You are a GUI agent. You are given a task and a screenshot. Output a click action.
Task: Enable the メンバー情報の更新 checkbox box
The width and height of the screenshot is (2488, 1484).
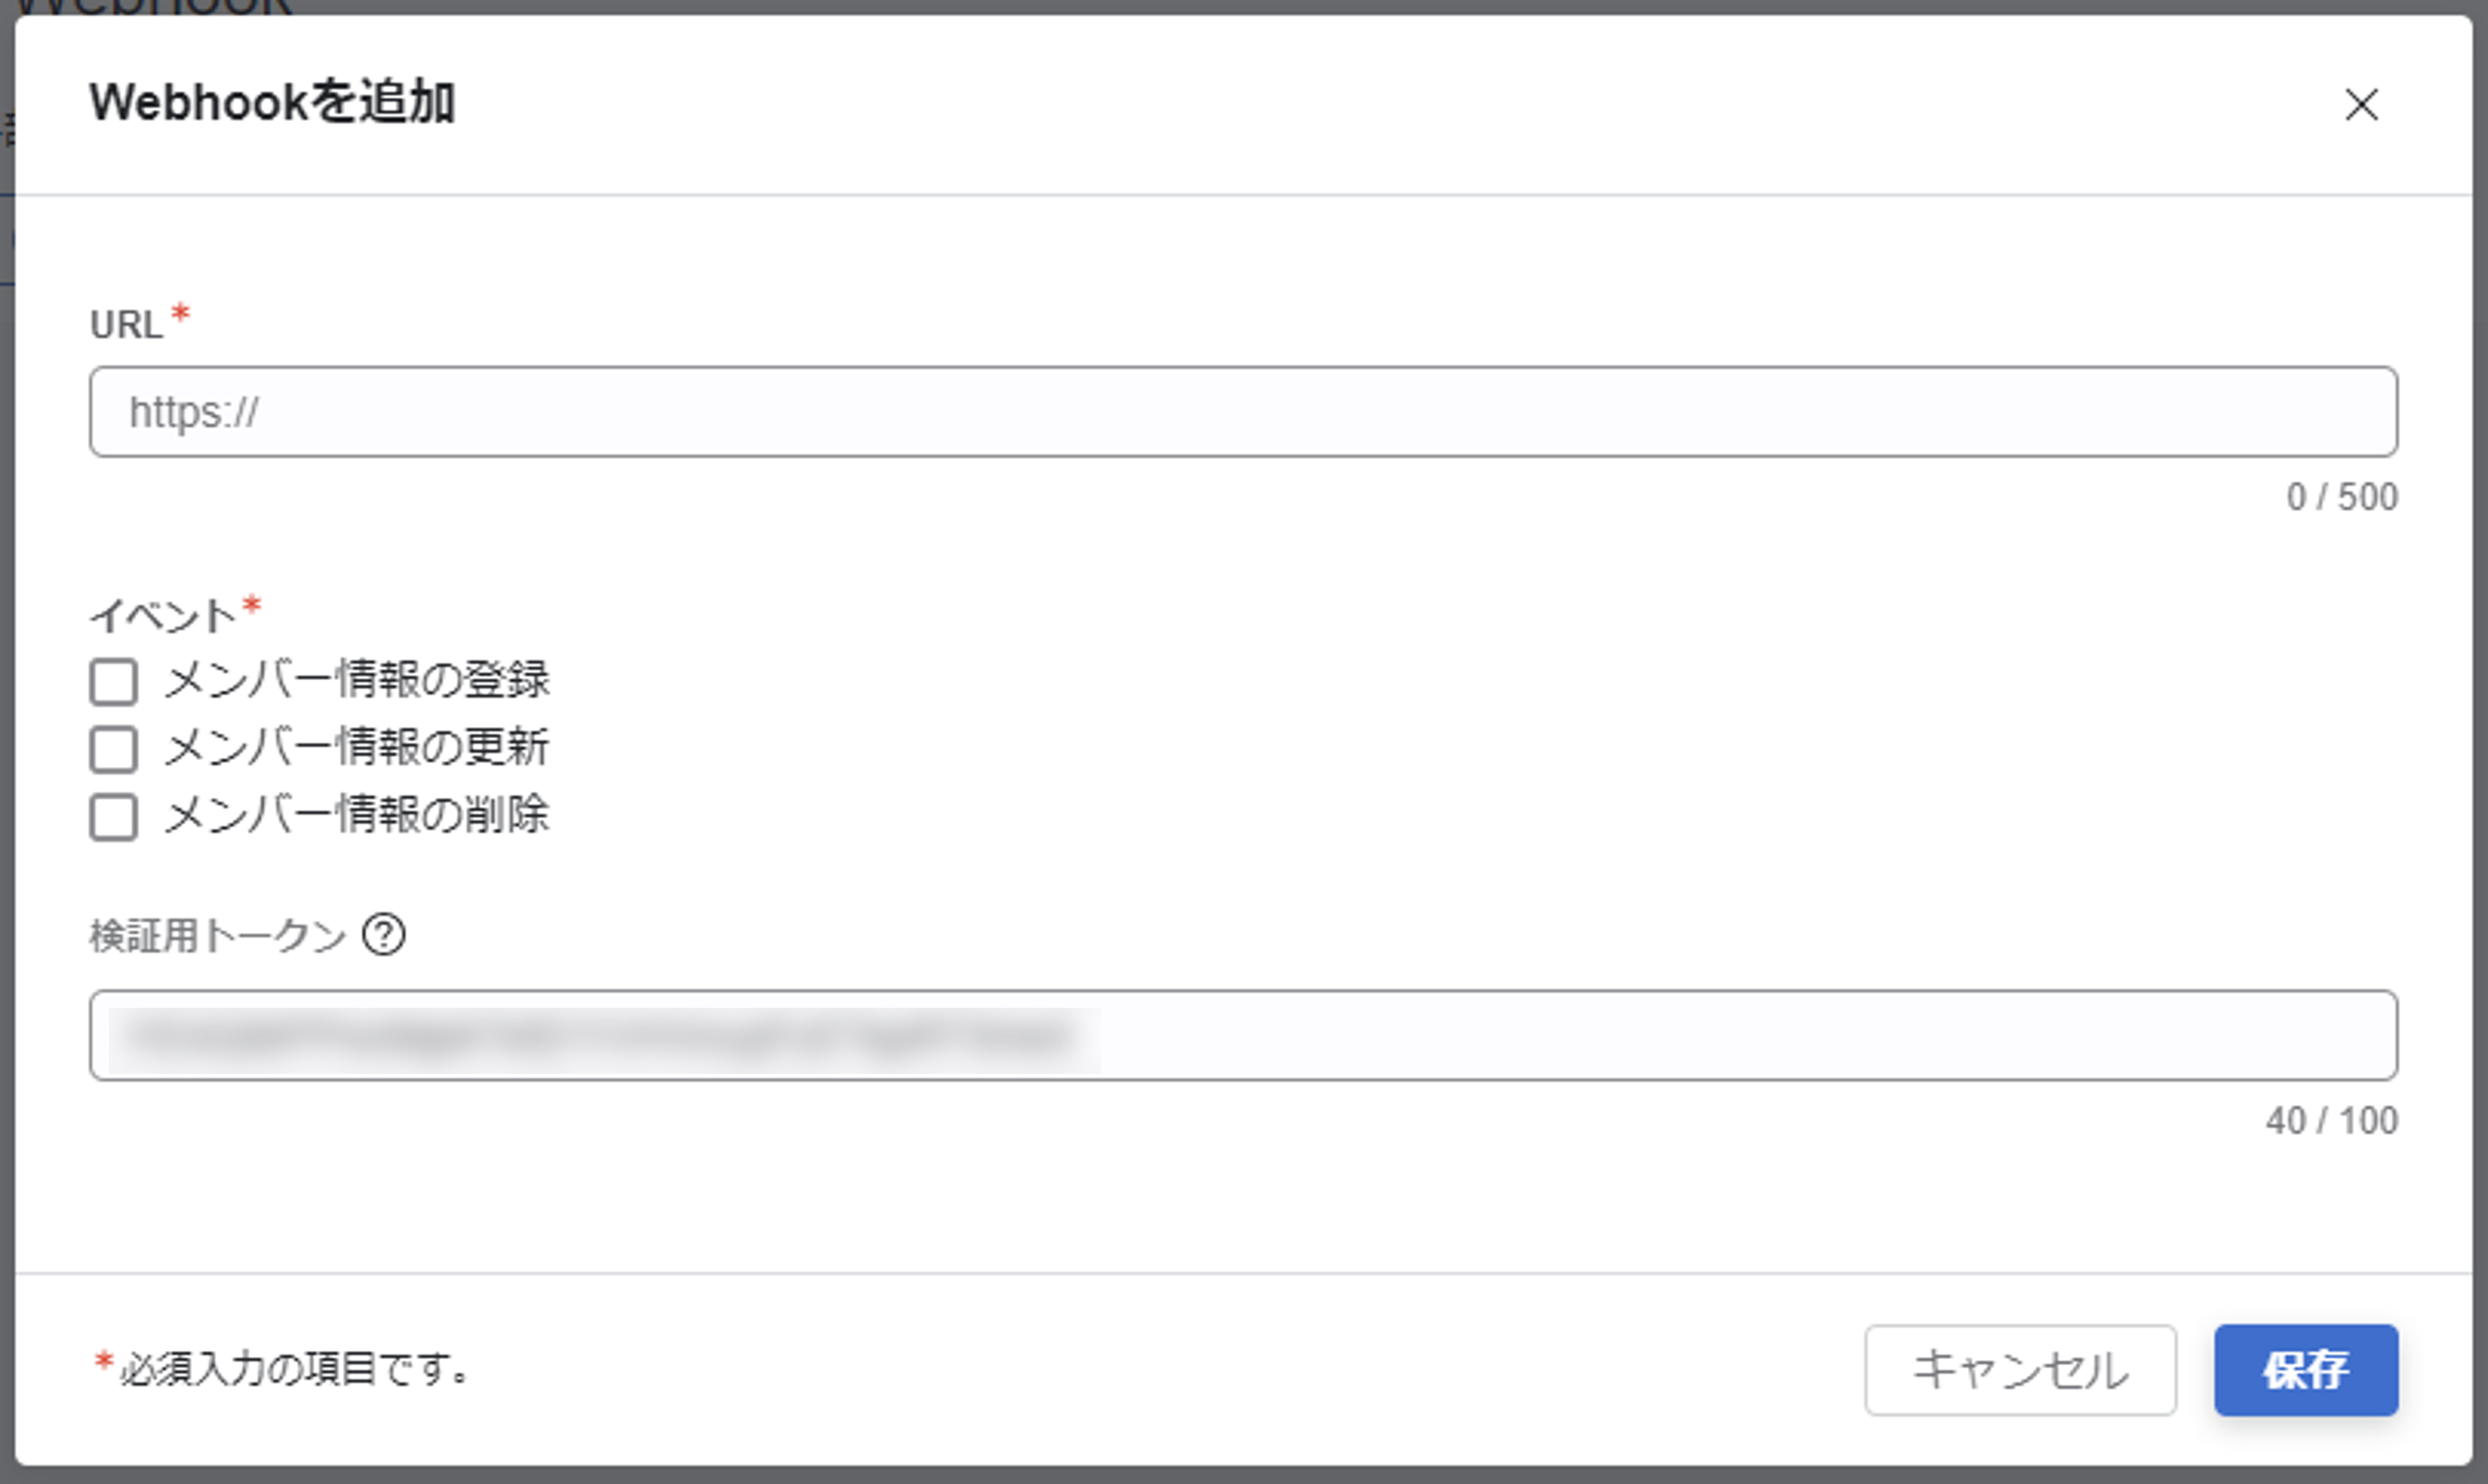pyautogui.click(x=114, y=749)
